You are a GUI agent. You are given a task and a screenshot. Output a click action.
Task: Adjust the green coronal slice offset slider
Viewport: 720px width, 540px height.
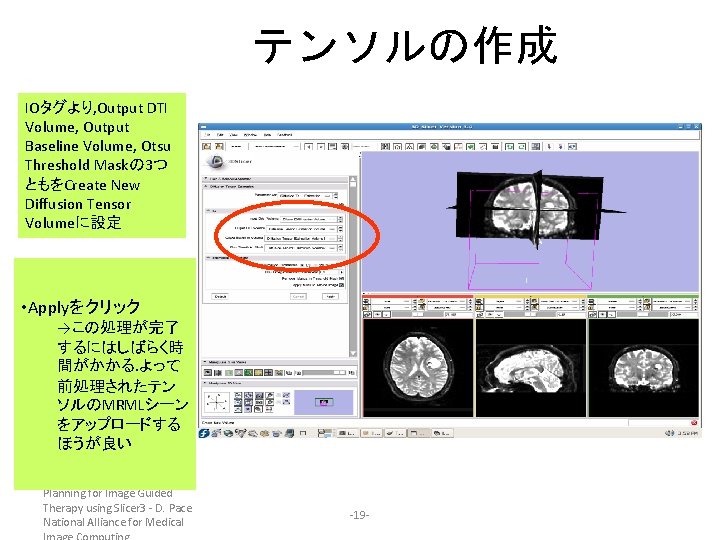tap(644, 314)
